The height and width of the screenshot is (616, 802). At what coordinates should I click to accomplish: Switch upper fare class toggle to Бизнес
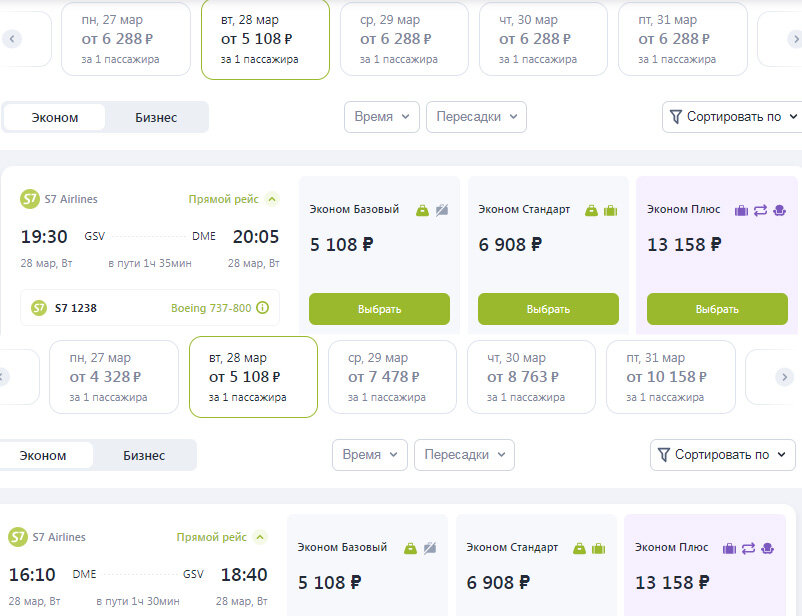156,117
